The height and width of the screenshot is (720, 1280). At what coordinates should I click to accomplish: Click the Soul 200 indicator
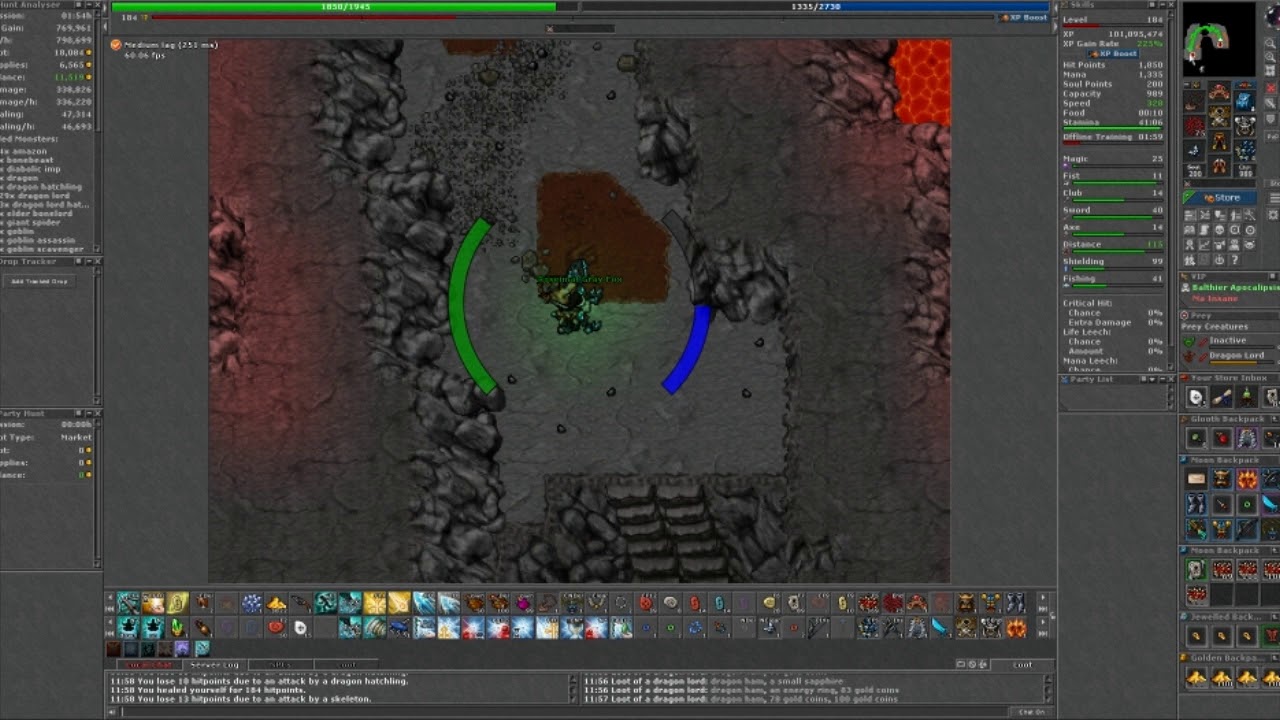tap(1194, 170)
